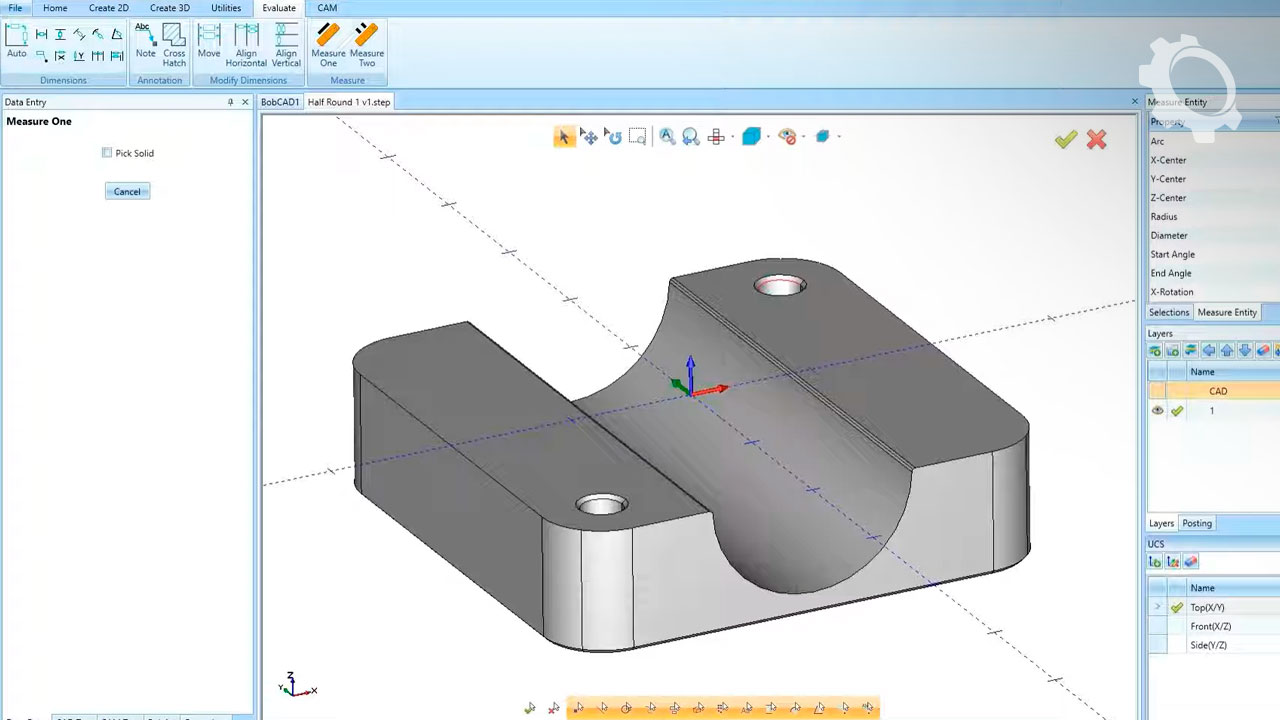
Task: Click the Zoom All magnifier icon
Action: coord(666,137)
